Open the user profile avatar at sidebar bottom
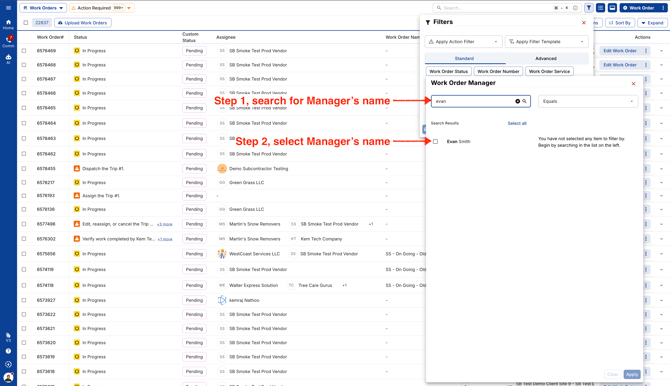670x386 pixels. tap(8, 377)
